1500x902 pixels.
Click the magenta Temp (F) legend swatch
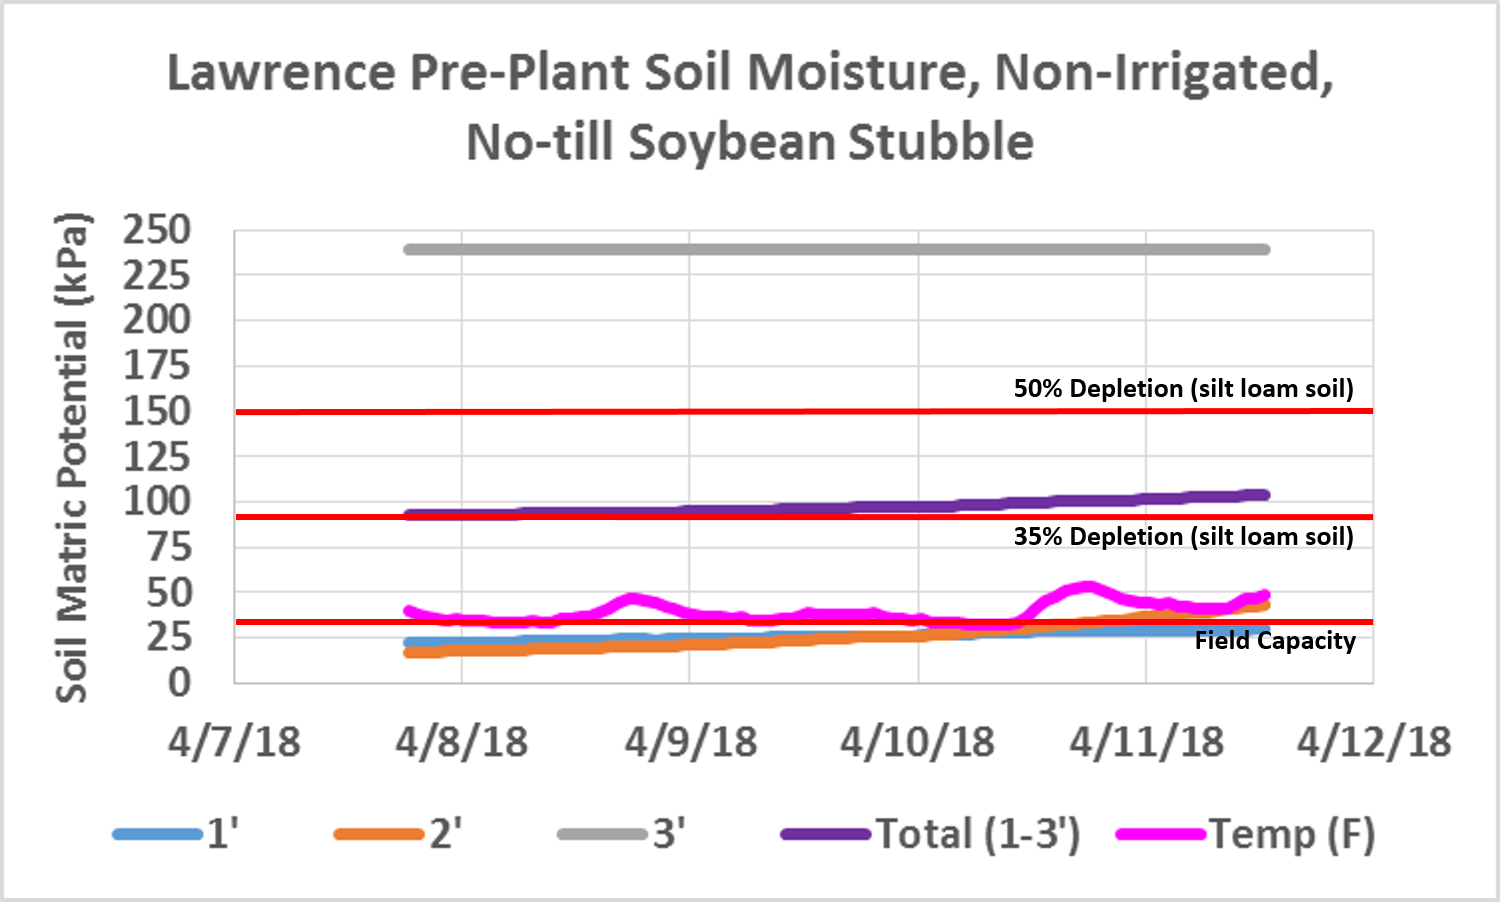[x=1160, y=834]
